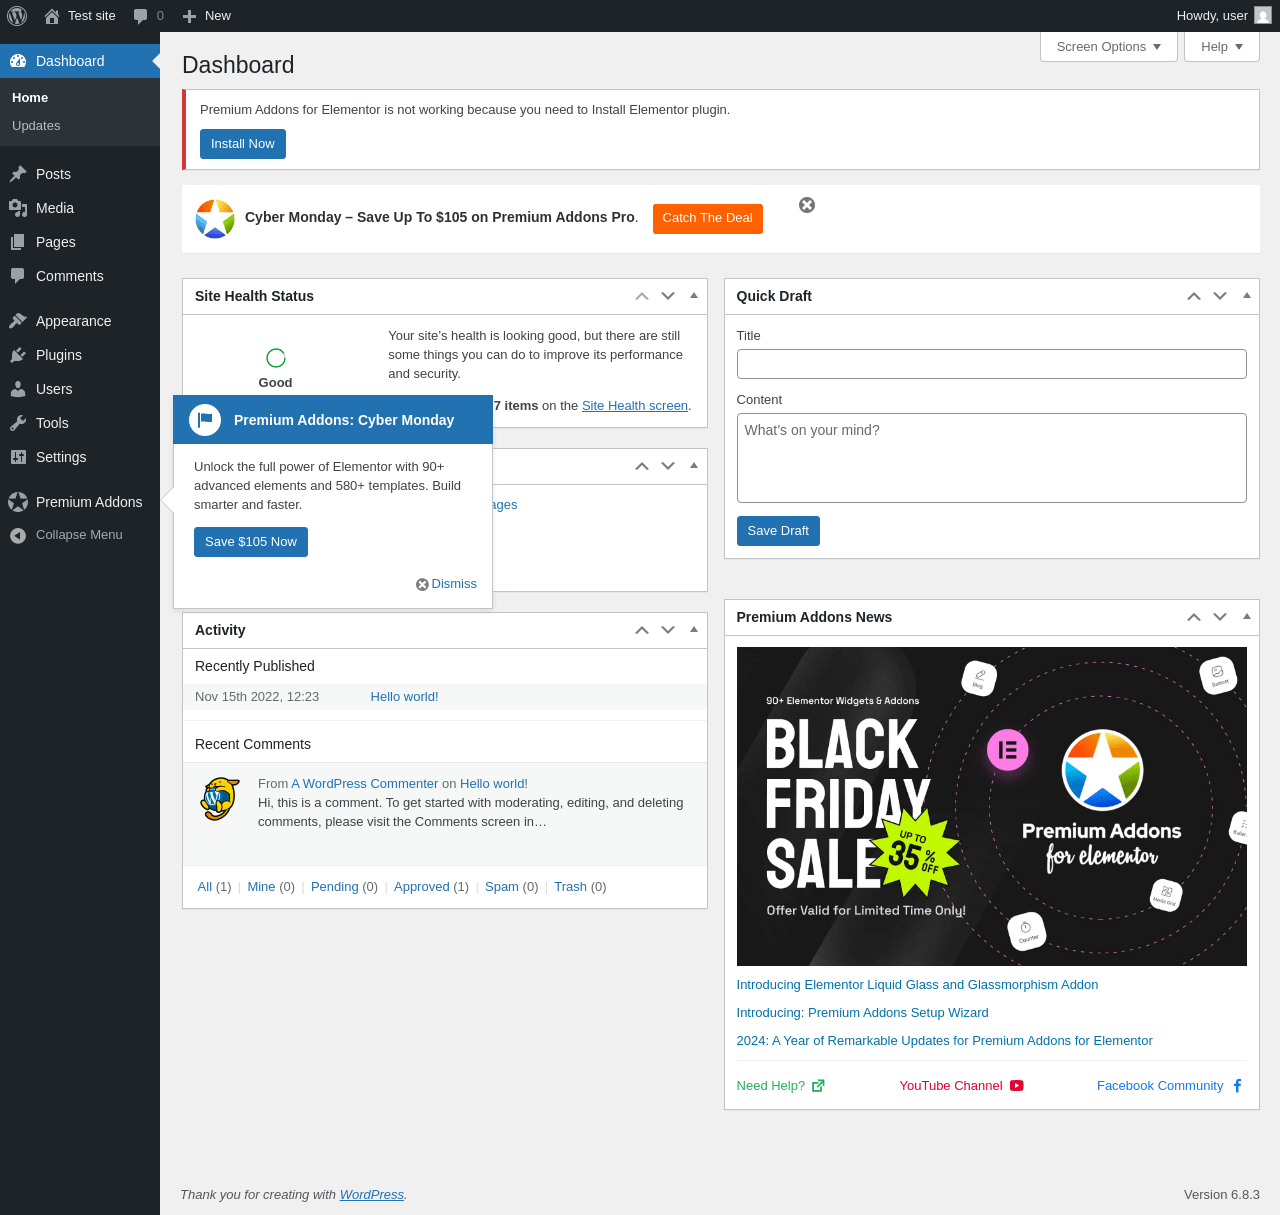Move Site Health Status widget up
This screenshot has width=1280, height=1215.
point(642,296)
